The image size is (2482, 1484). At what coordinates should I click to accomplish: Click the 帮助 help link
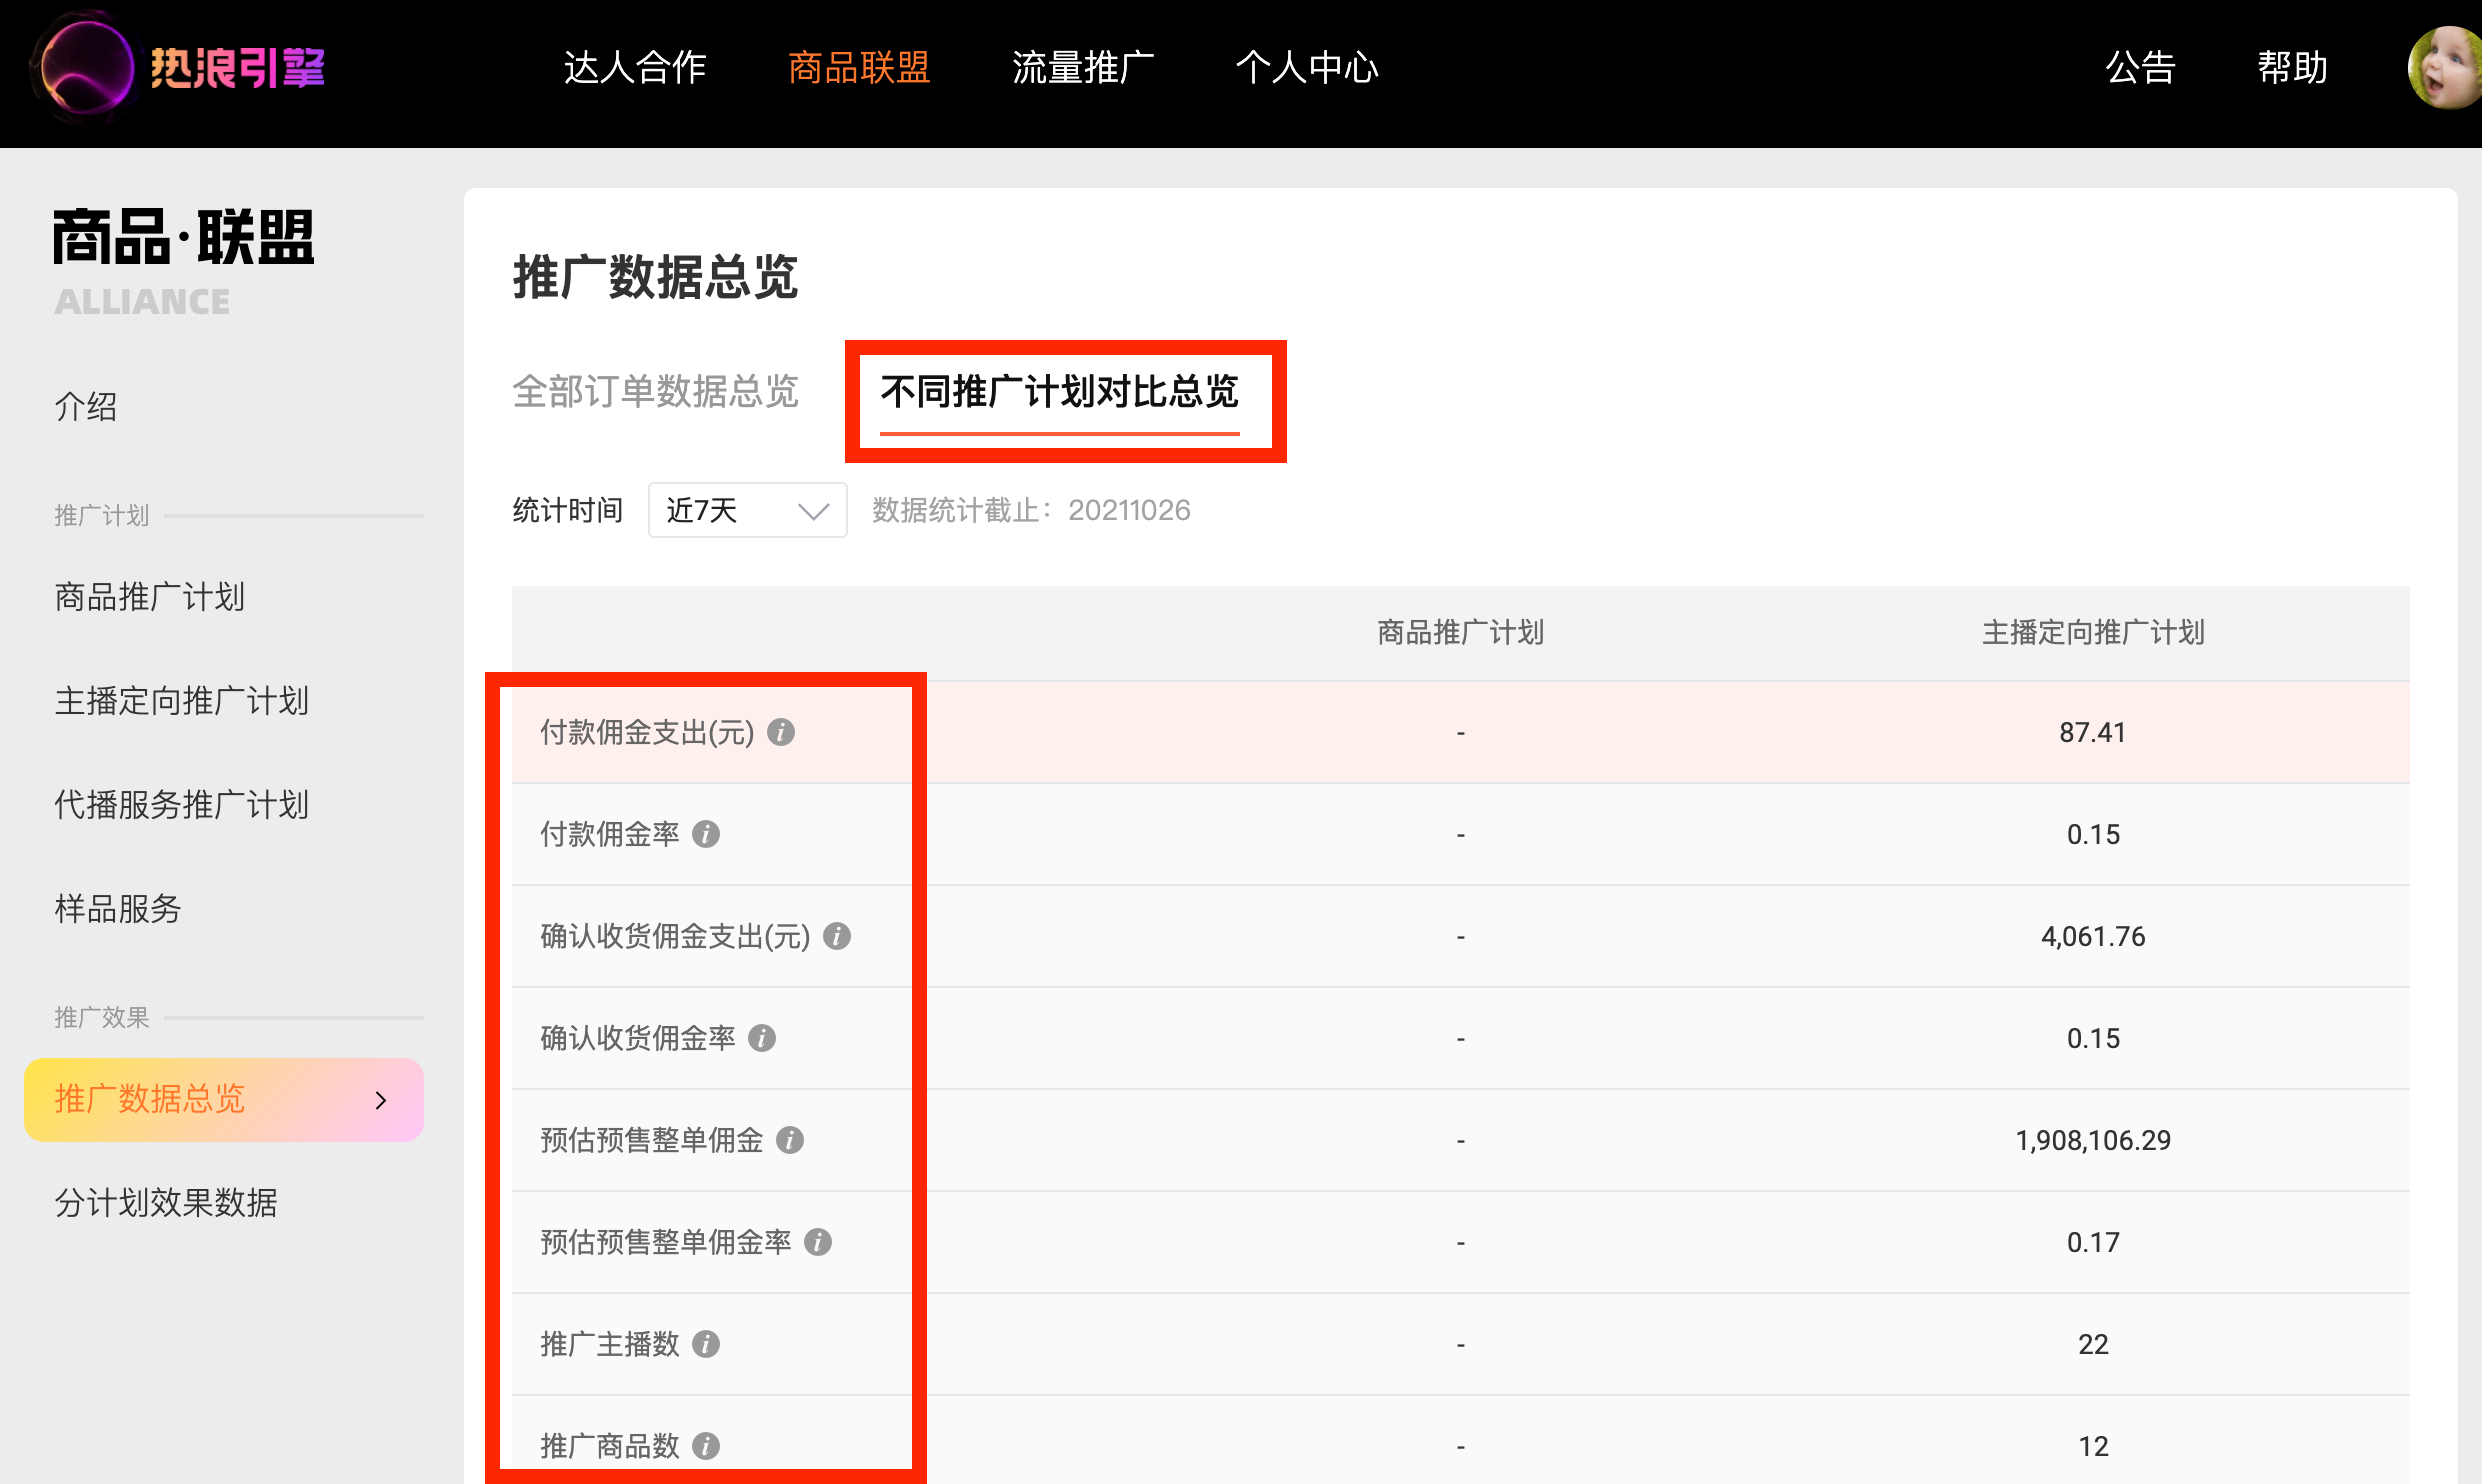pos(2292,68)
